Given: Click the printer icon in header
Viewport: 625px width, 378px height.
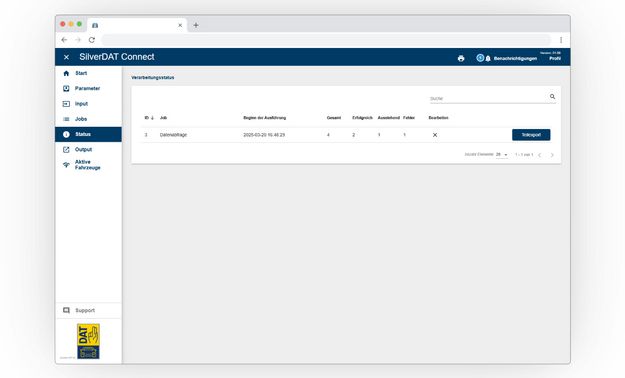Looking at the screenshot, I should coord(461,59).
